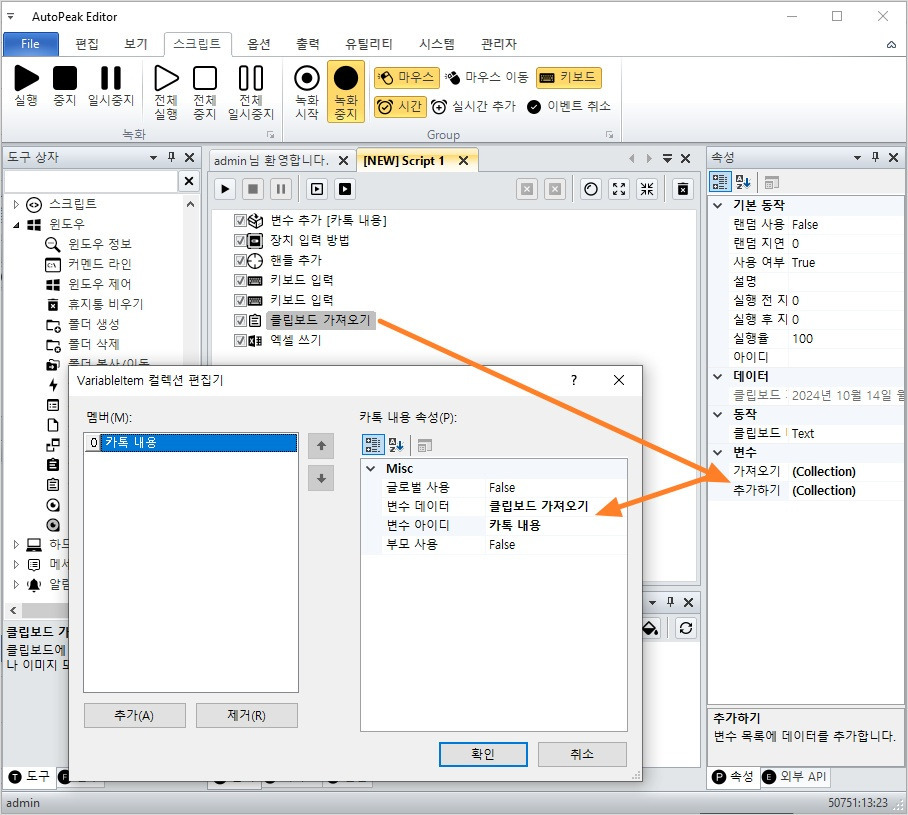Click the expand-all arrows icon in script toolbar

click(619, 189)
